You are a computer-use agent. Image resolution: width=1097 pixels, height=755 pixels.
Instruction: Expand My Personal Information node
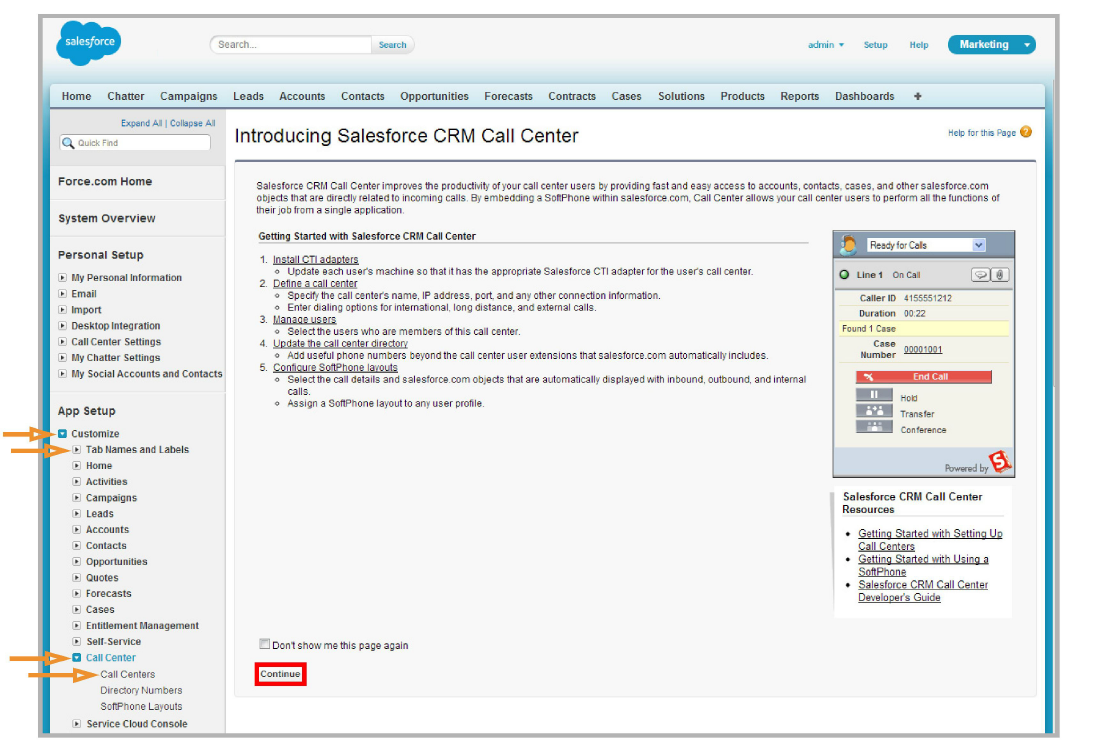pos(62,278)
